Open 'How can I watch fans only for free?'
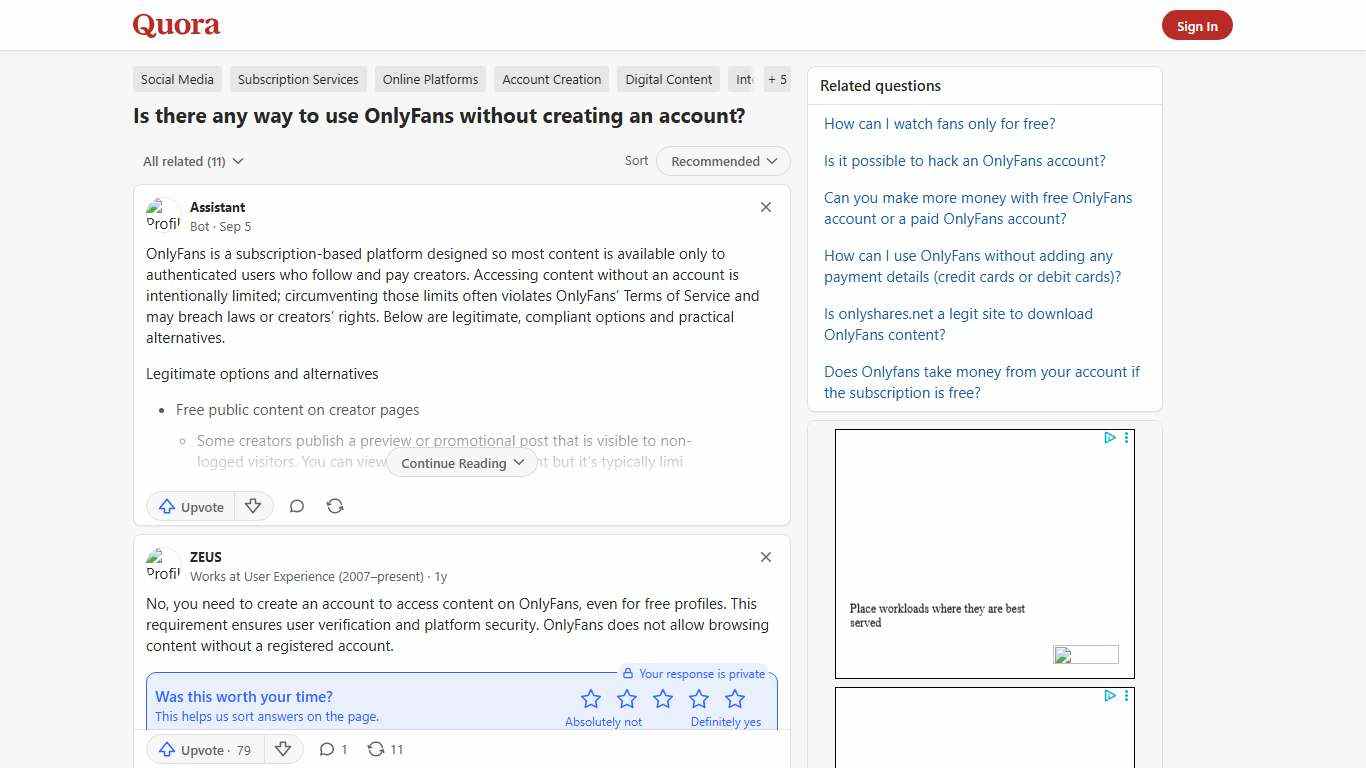Image resolution: width=1366 pixels, height=768 pixels. (939, 123)
